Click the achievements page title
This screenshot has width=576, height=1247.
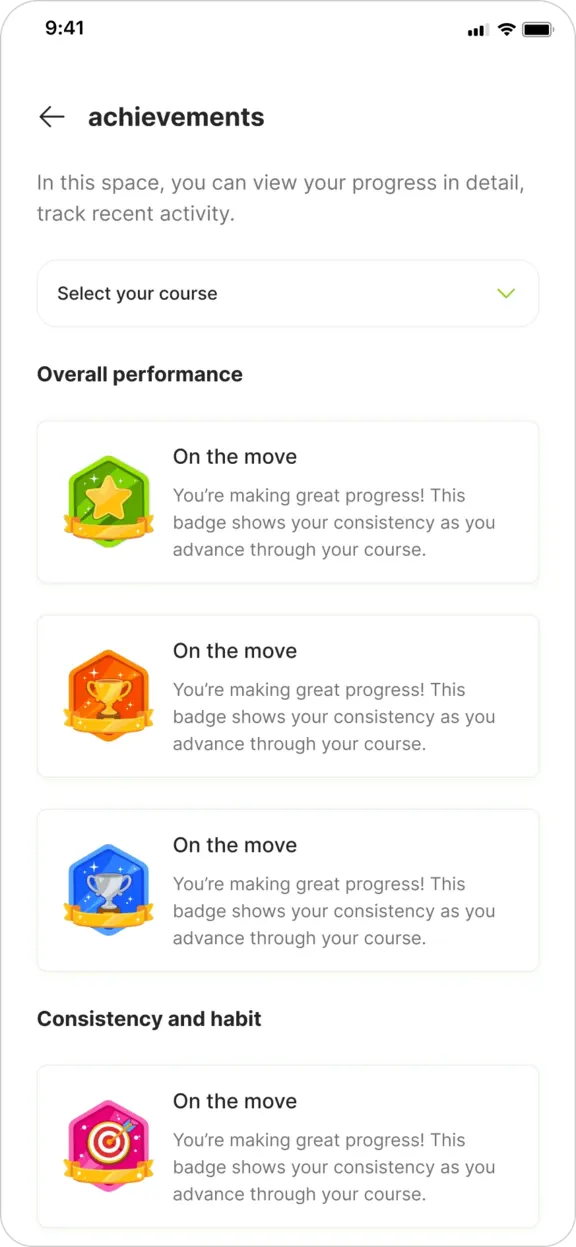[x=176, y=117]
